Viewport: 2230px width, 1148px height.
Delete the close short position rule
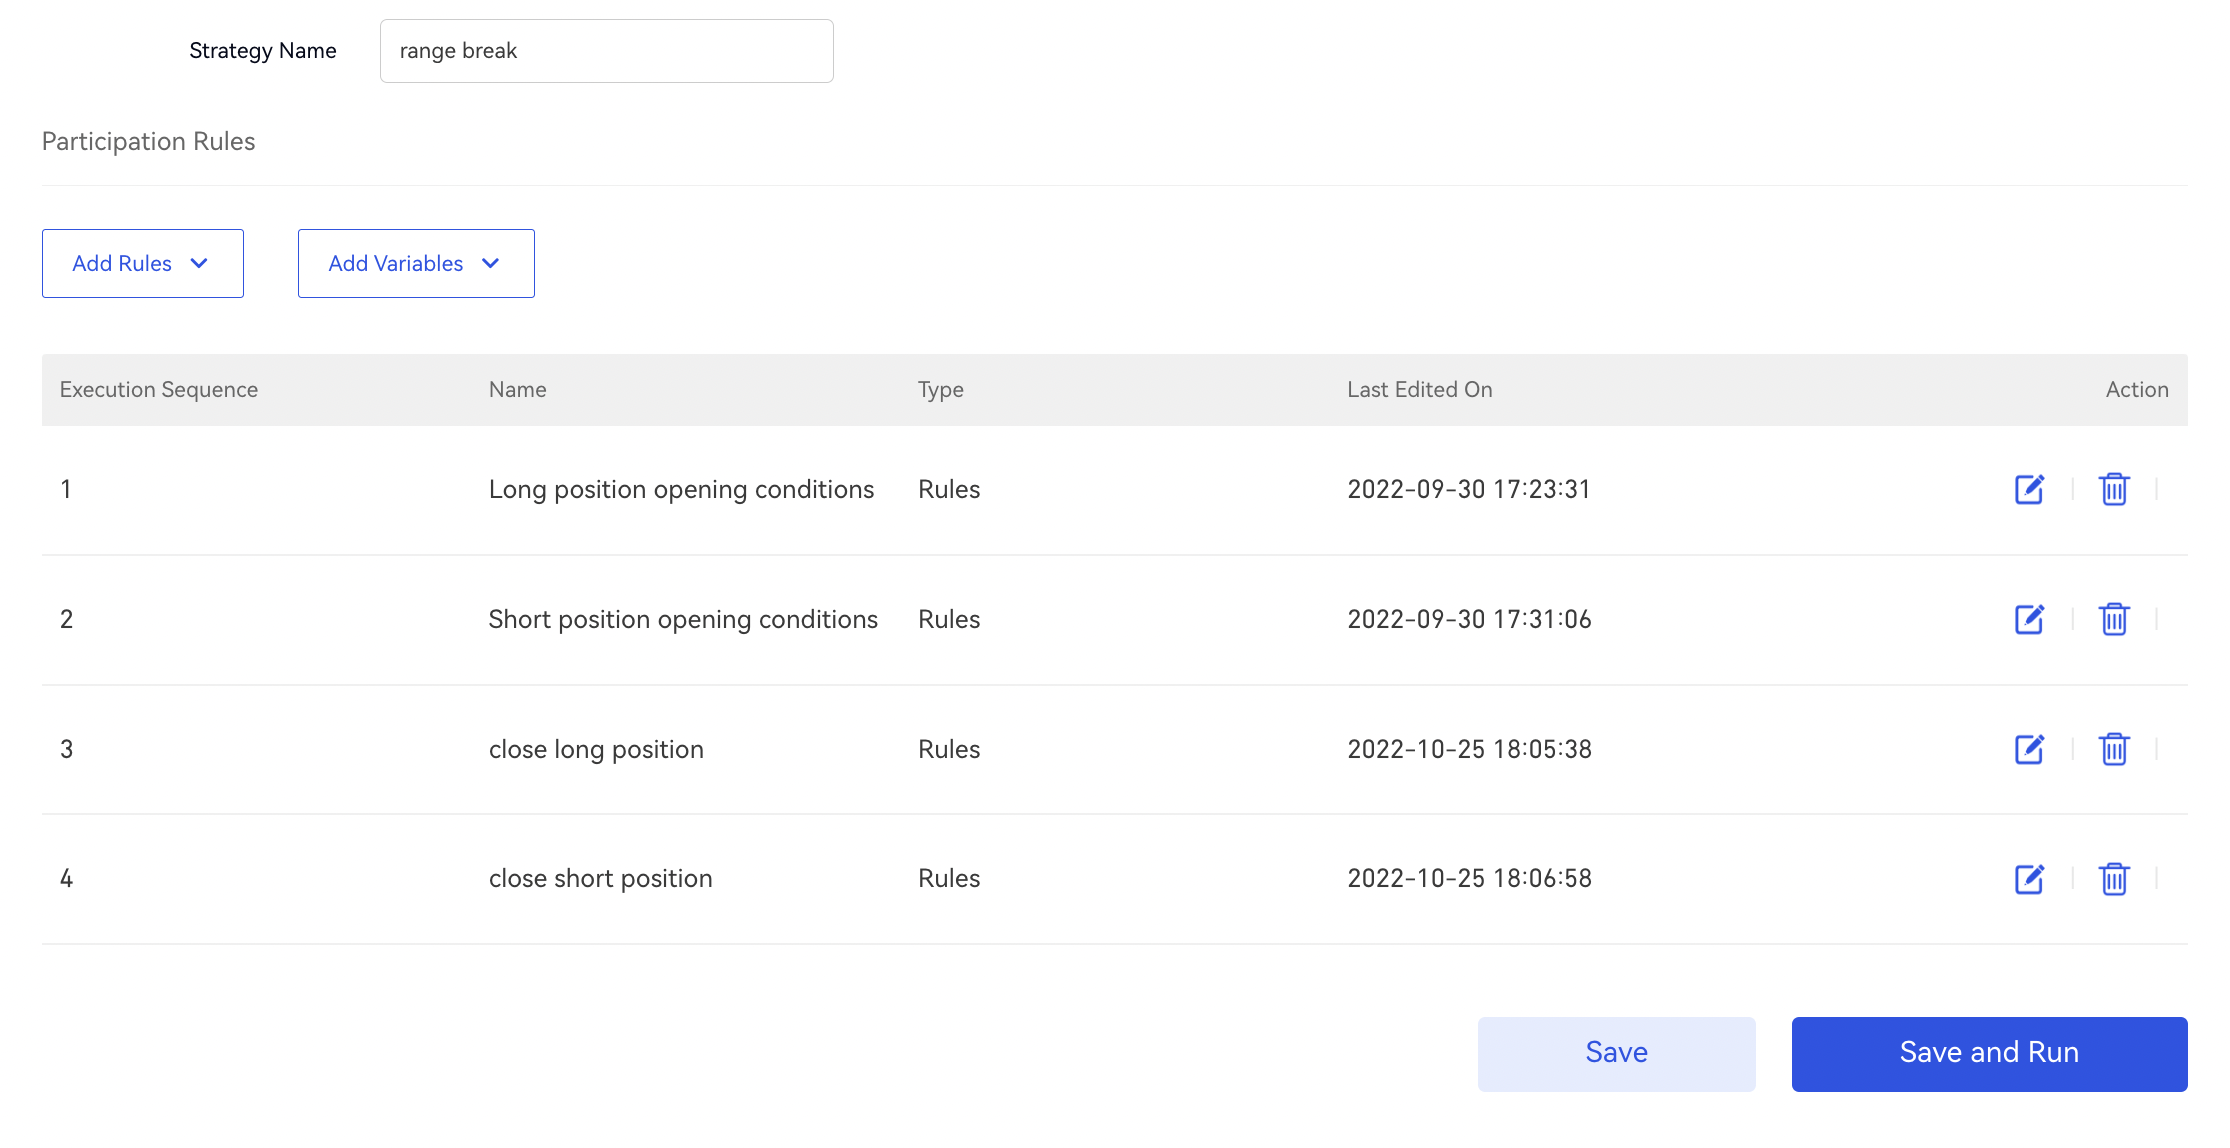tap(2114, 879)
